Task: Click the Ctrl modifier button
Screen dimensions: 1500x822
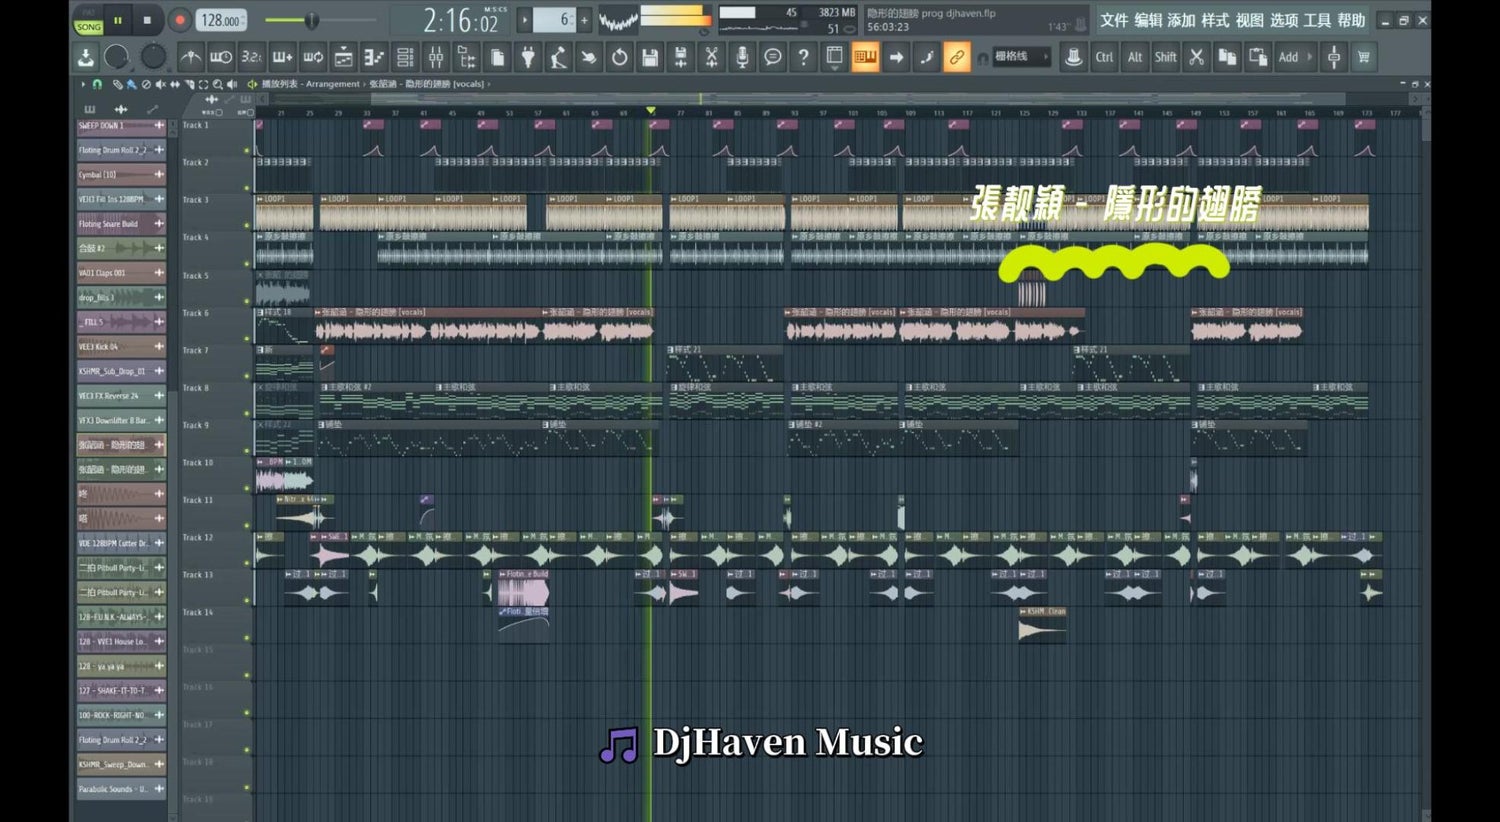Action: 1103,57
